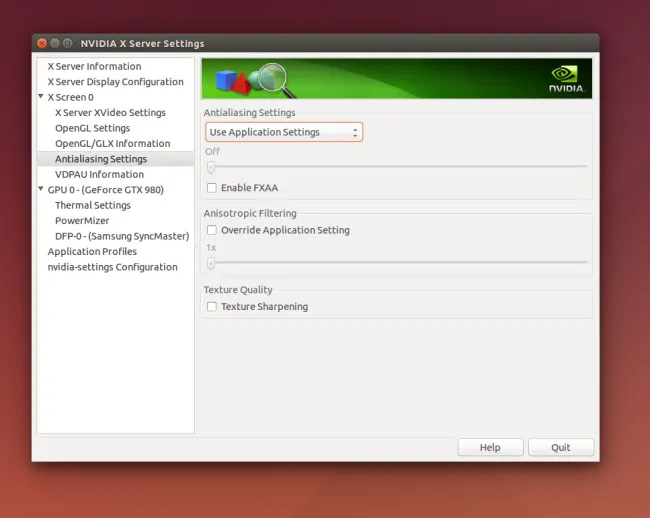Select DFP-0 Samsung SyncMaster entry

[x=122, y=236]
